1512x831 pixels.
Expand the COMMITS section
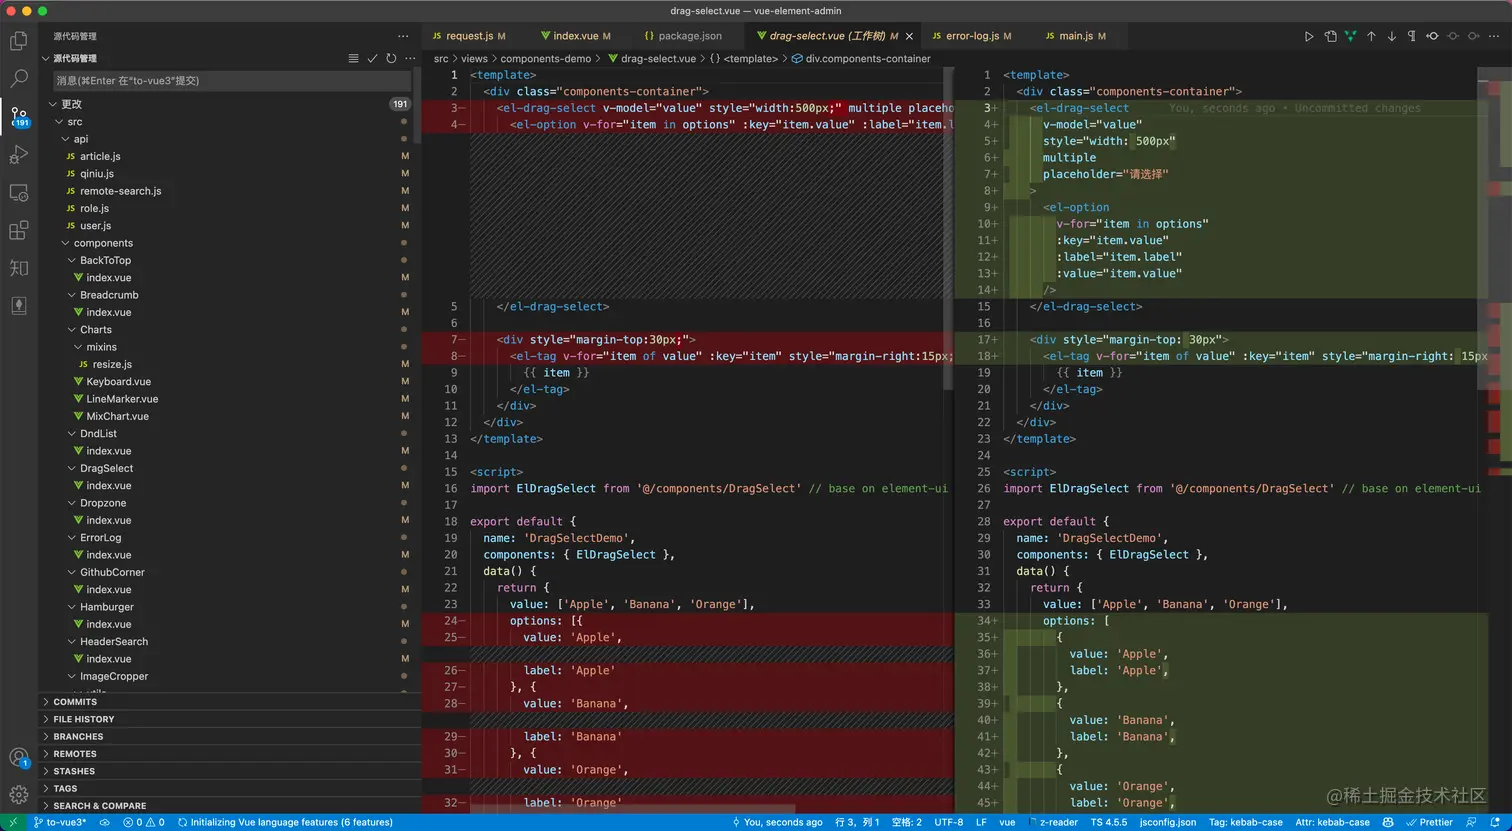coord(75,702)
